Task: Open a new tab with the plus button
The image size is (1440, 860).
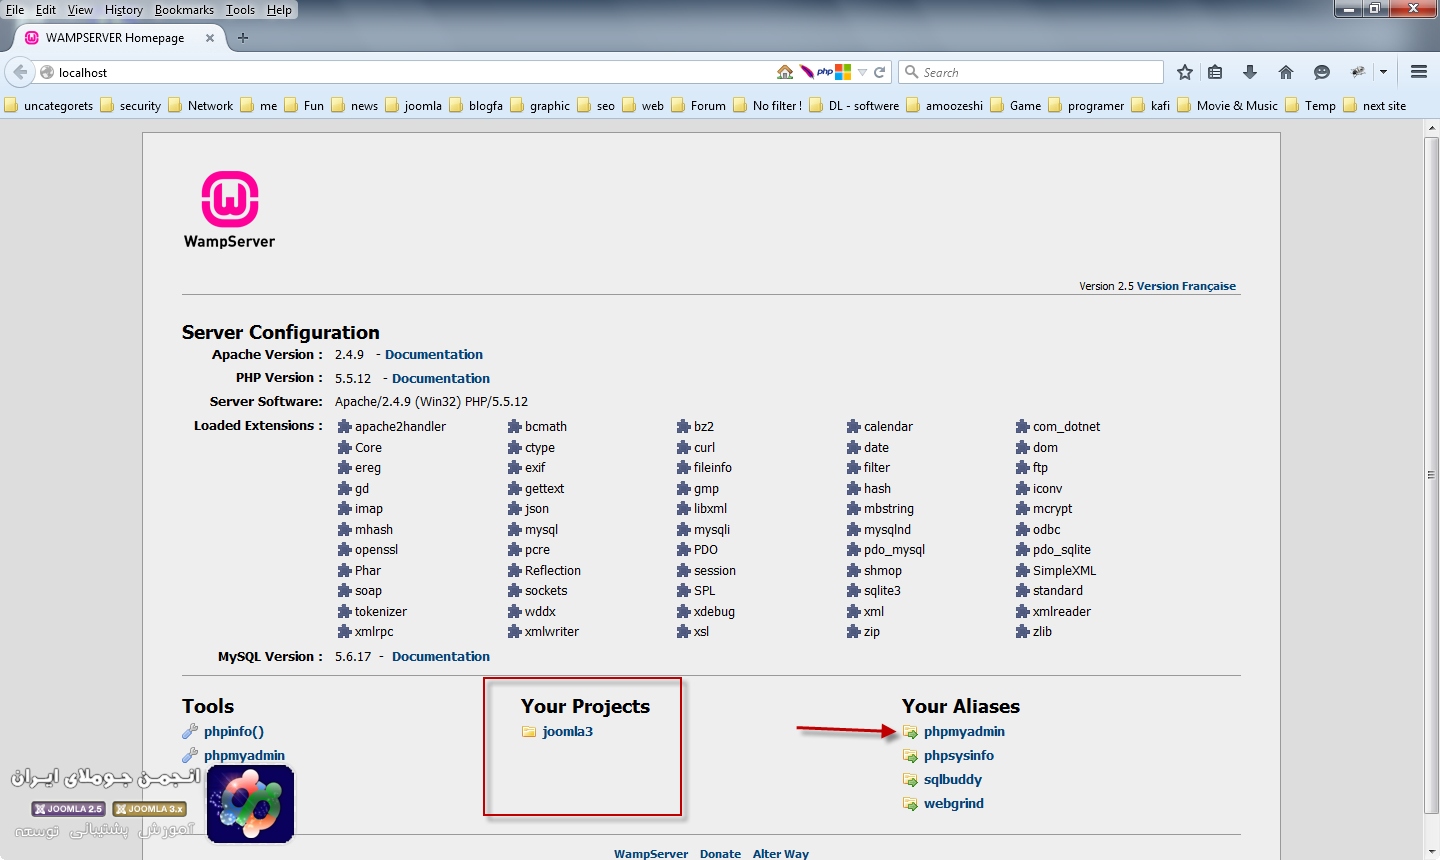Action: tap(242, 38)
